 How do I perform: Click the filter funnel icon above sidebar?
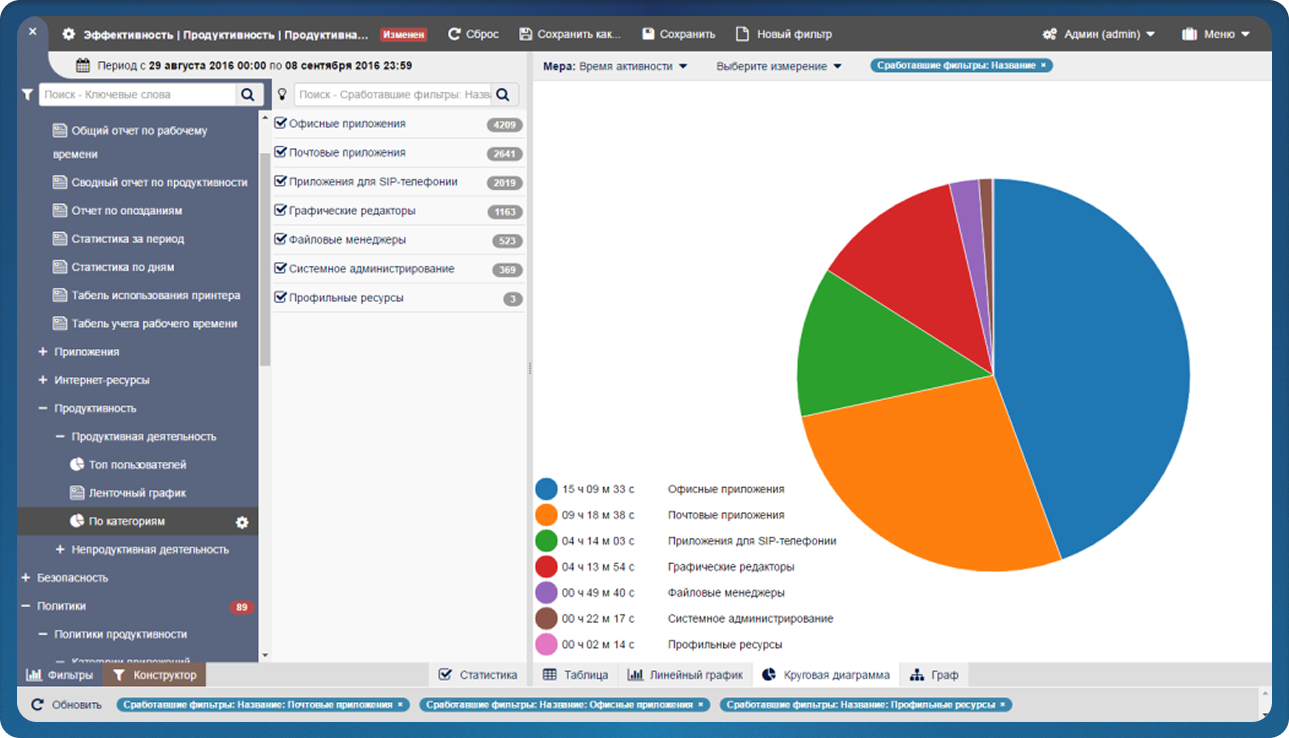(27, 94)
